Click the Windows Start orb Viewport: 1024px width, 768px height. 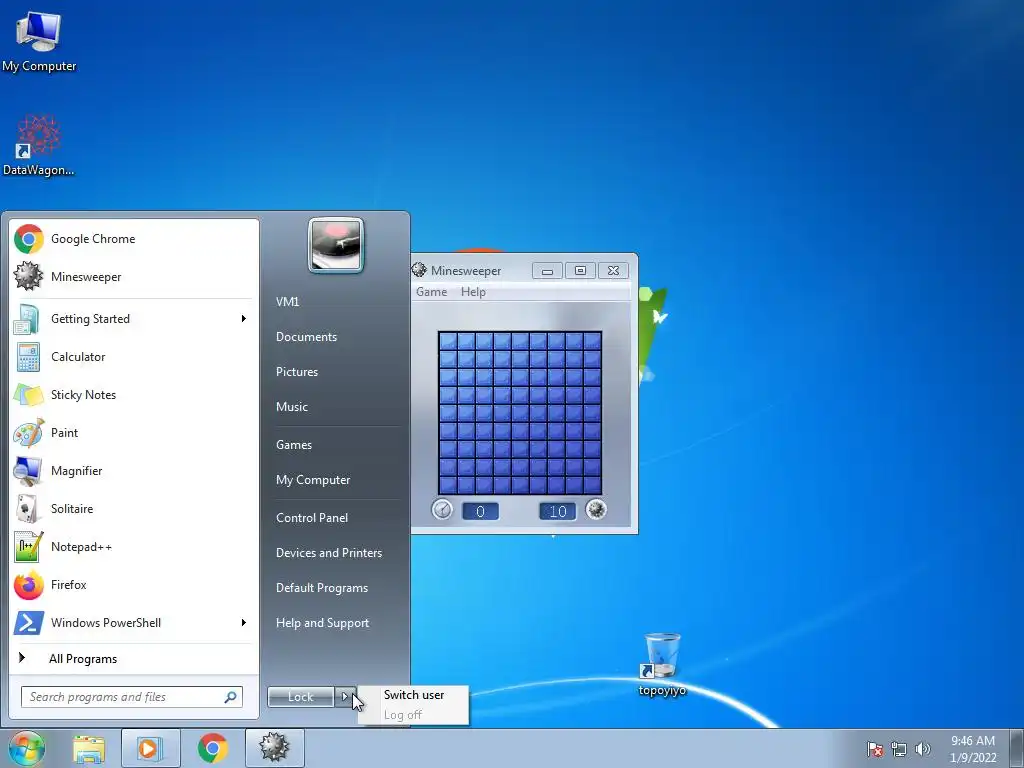(26, 748)
